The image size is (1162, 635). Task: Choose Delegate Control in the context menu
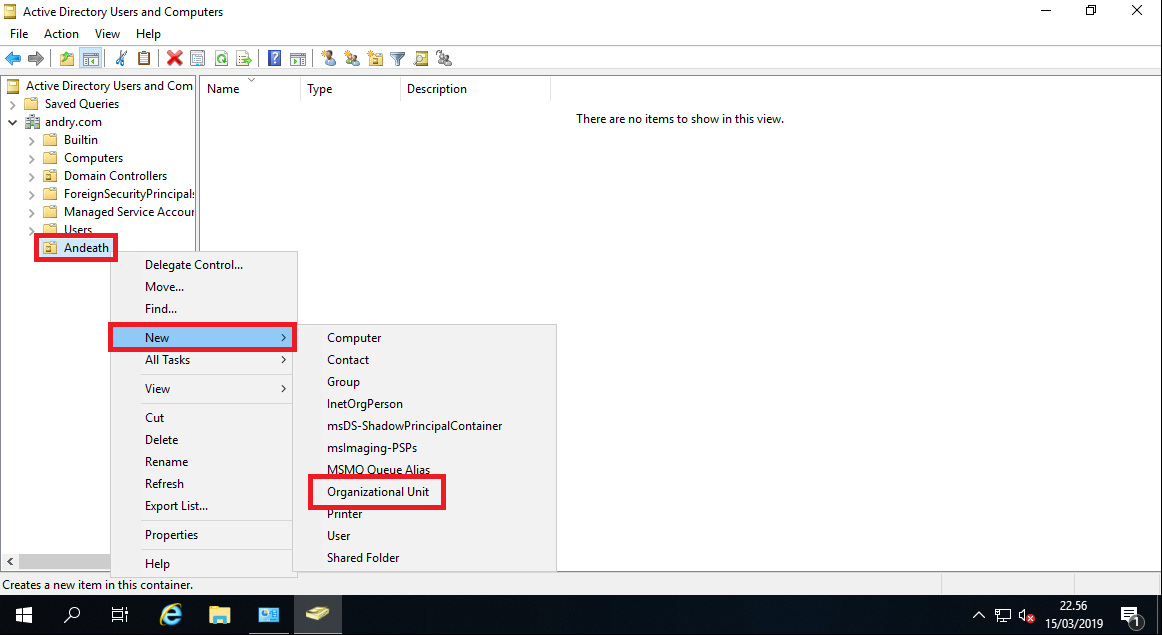point(204,265)
